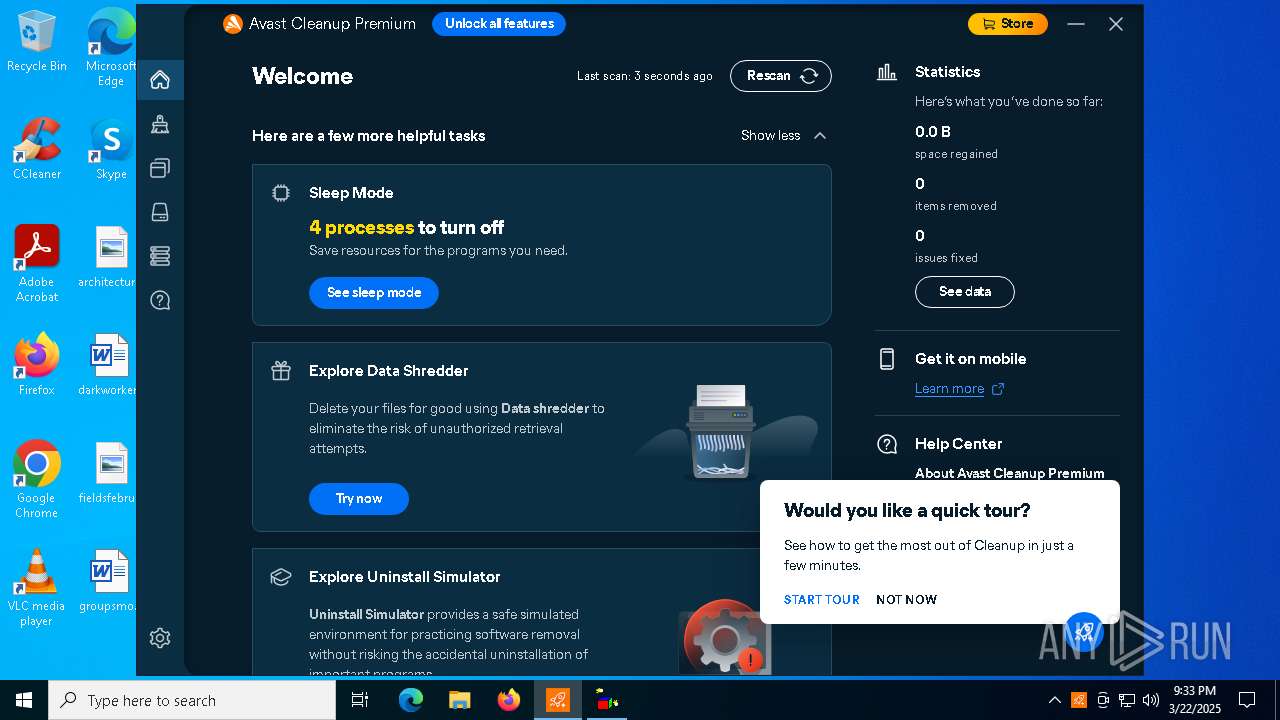Click the Rescan button
The width and height of the screenshot is (1280, 720).
pyautogui.click(x=781, y=76)
